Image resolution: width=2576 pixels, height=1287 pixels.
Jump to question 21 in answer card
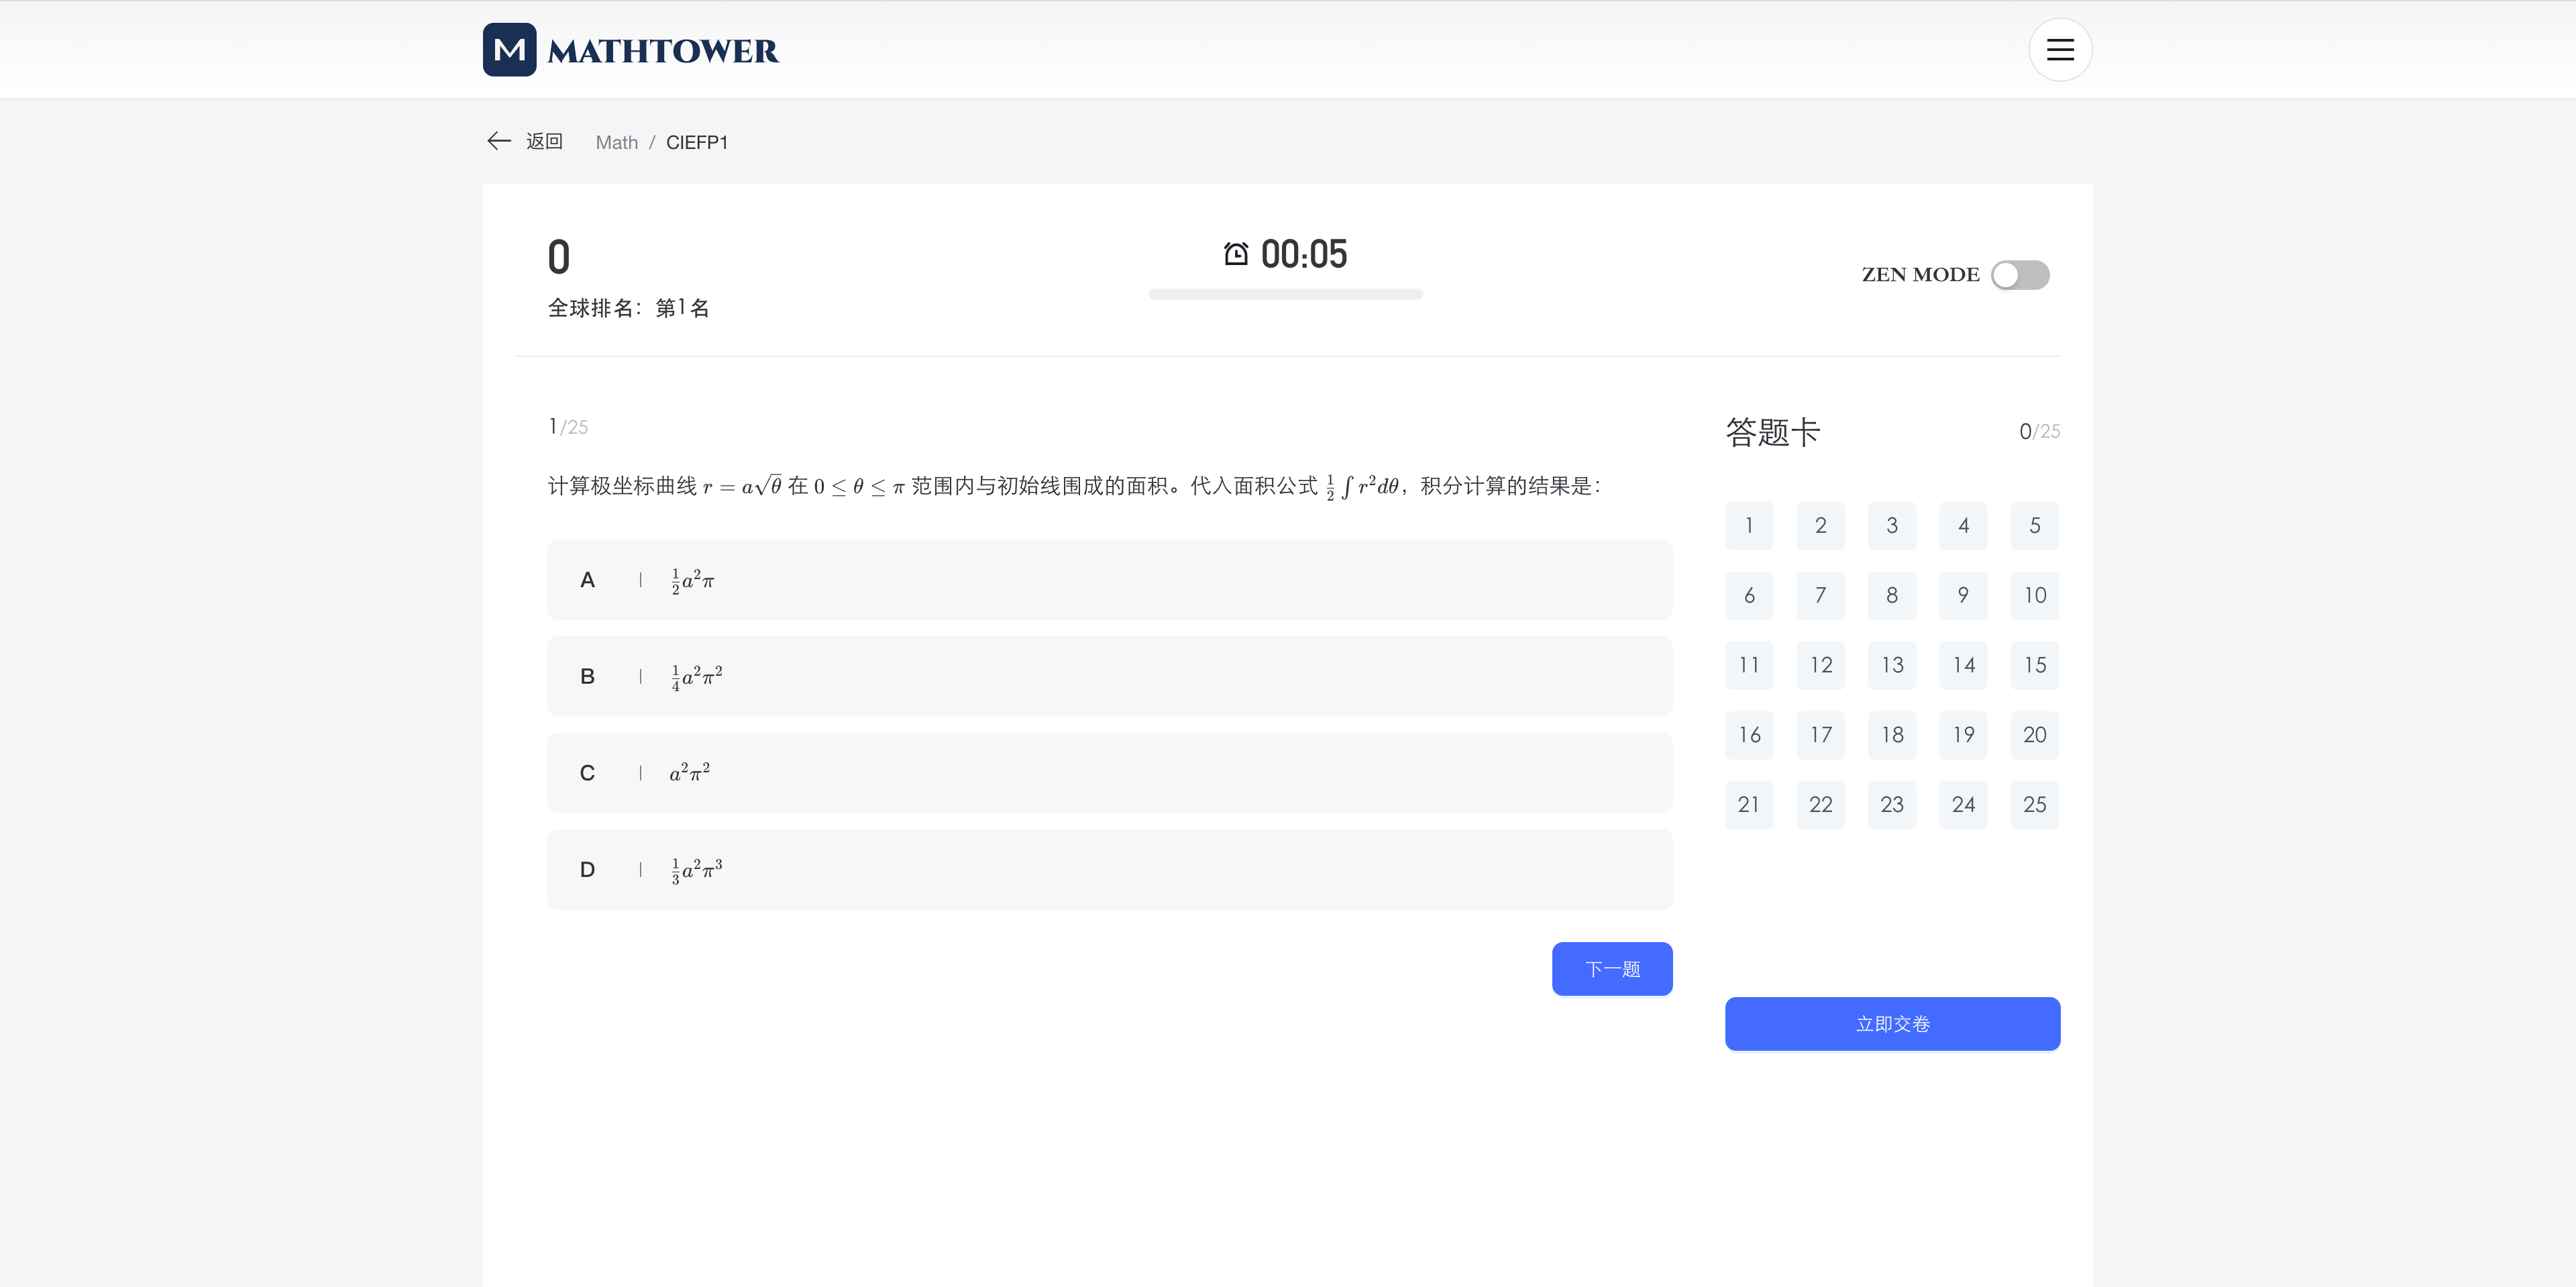pyautogui.click(x=1749, y=805)
